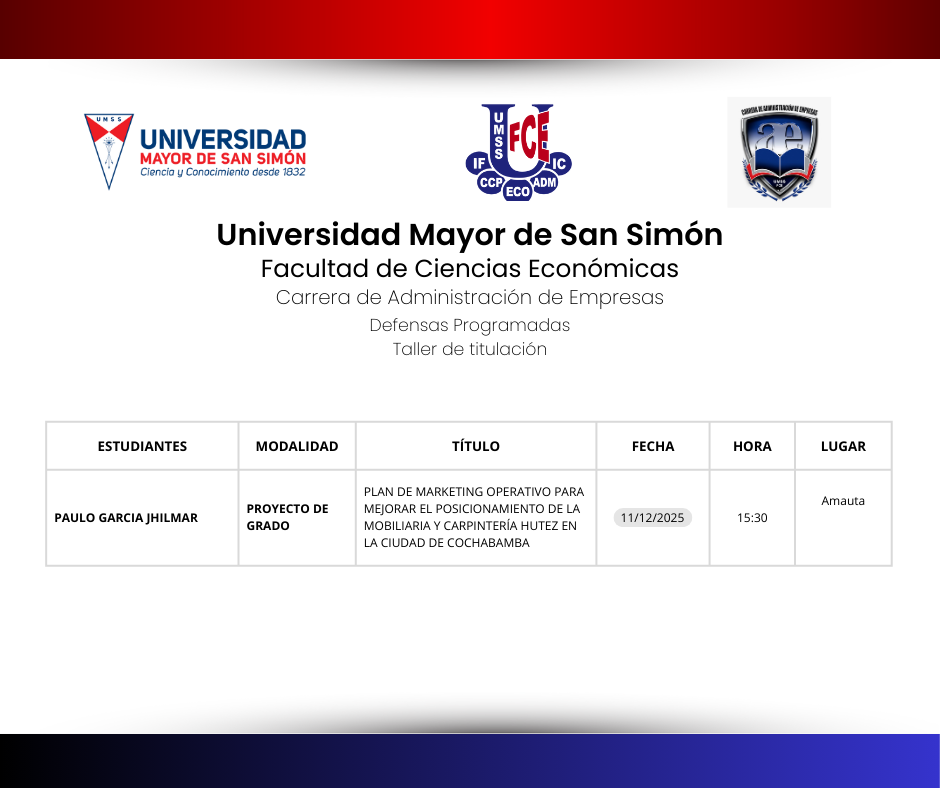The width and height of the screenshot is (940, 788).
Task: Select the bold Universidad Mayor de San Simón heading
Action: [x=469, y=235]
